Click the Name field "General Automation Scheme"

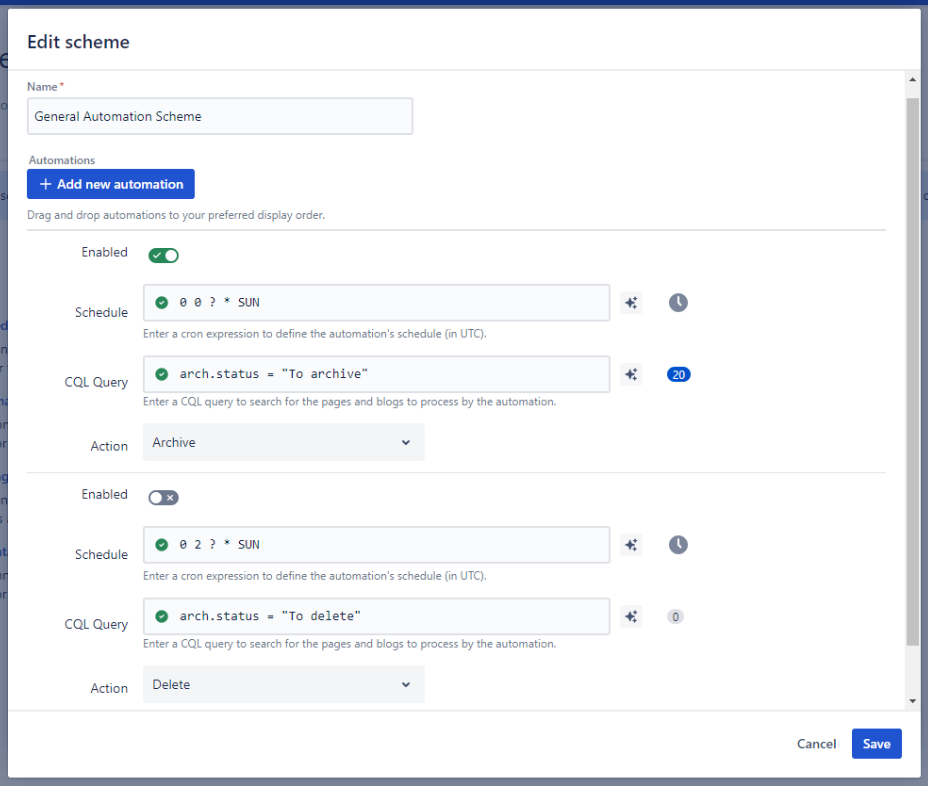click(220, 117)
